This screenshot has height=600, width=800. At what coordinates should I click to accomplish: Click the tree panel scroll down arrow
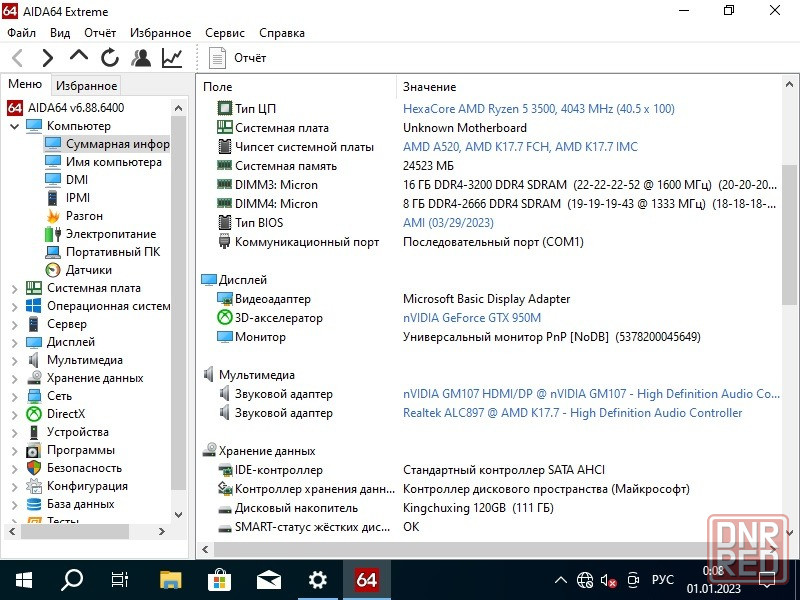click(x=178, y=514)
